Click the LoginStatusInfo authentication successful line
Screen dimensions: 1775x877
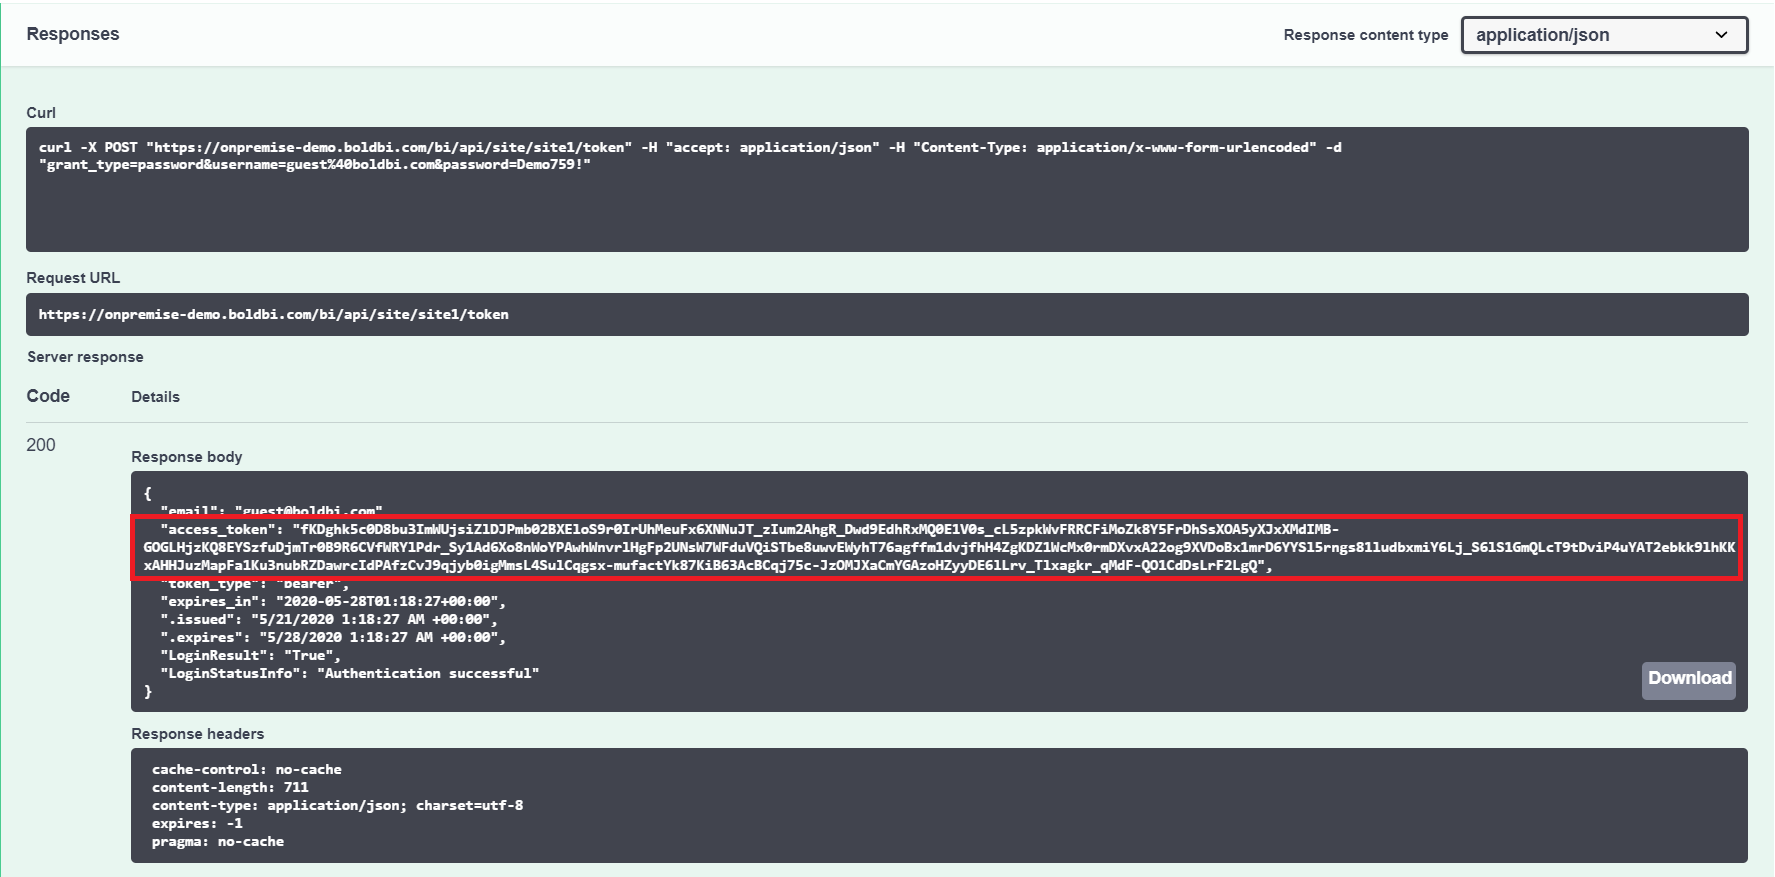point(349,673)
